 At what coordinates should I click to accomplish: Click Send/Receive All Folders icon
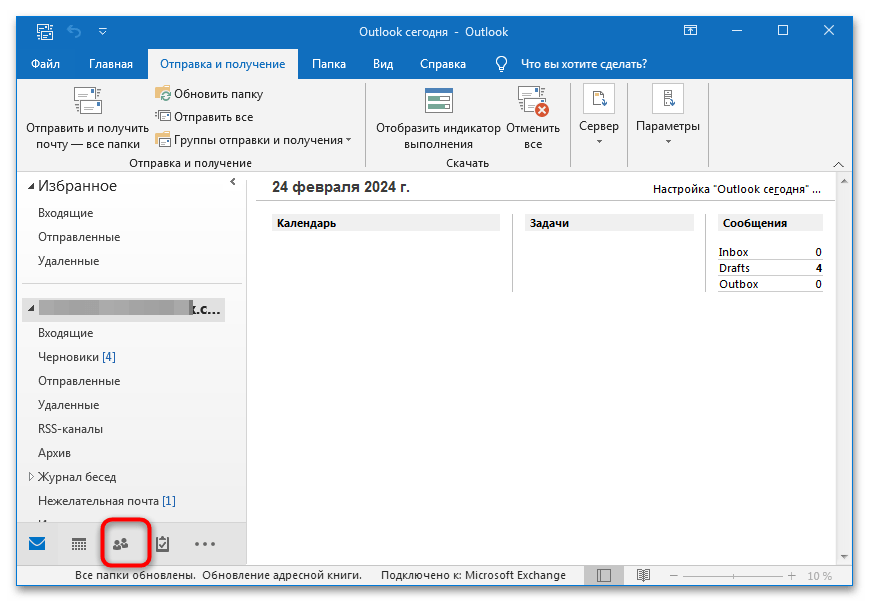click(x=88, y=100)
